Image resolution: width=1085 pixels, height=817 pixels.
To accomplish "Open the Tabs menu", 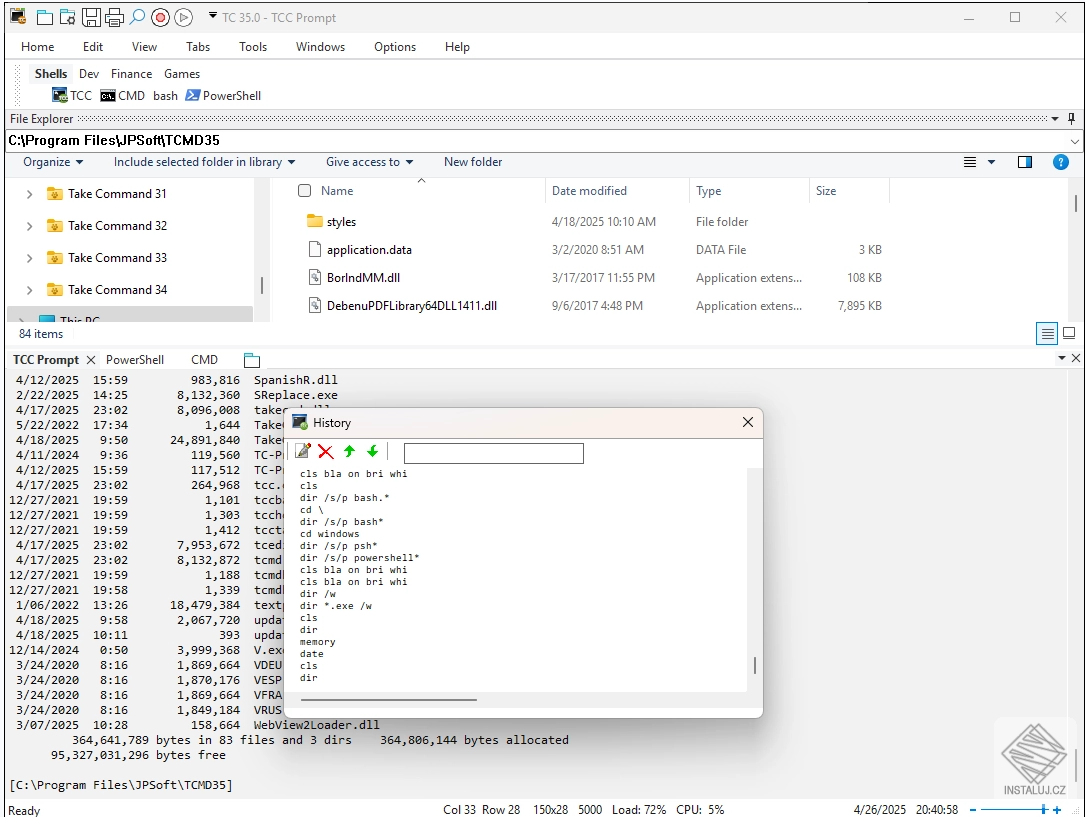I will (198, 47).
